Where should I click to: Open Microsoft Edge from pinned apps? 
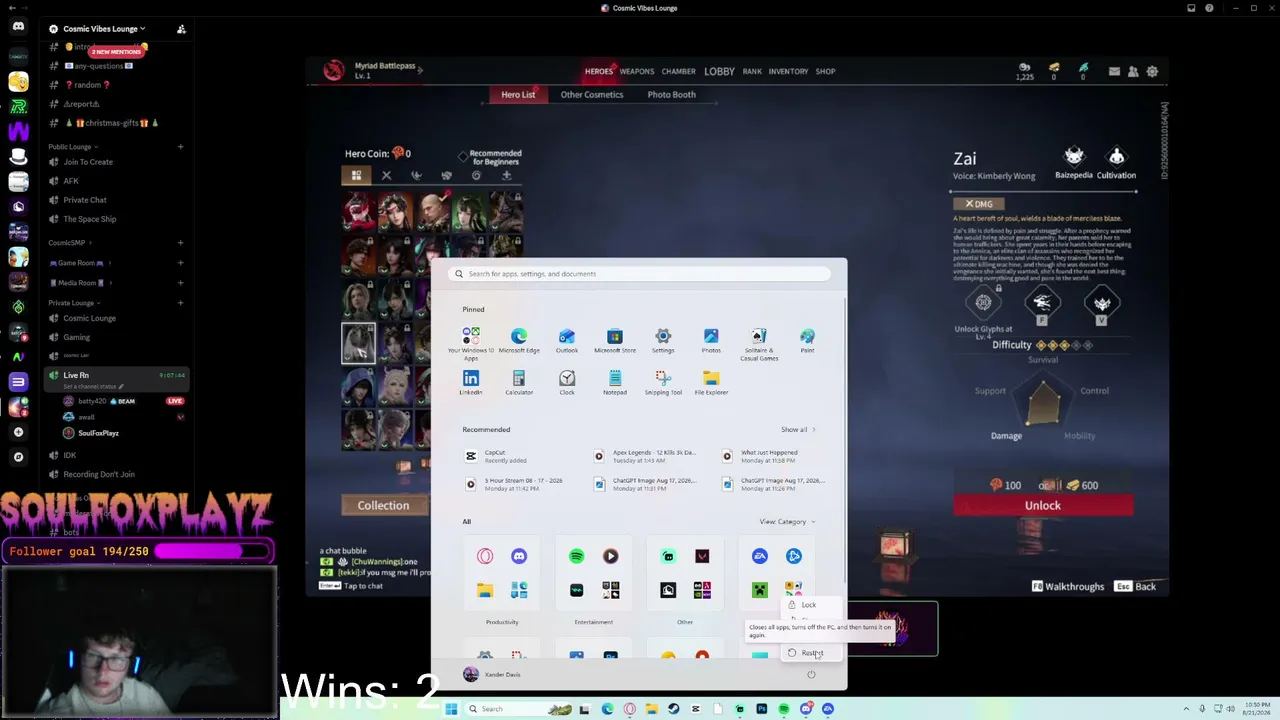[x=519, y=340]
